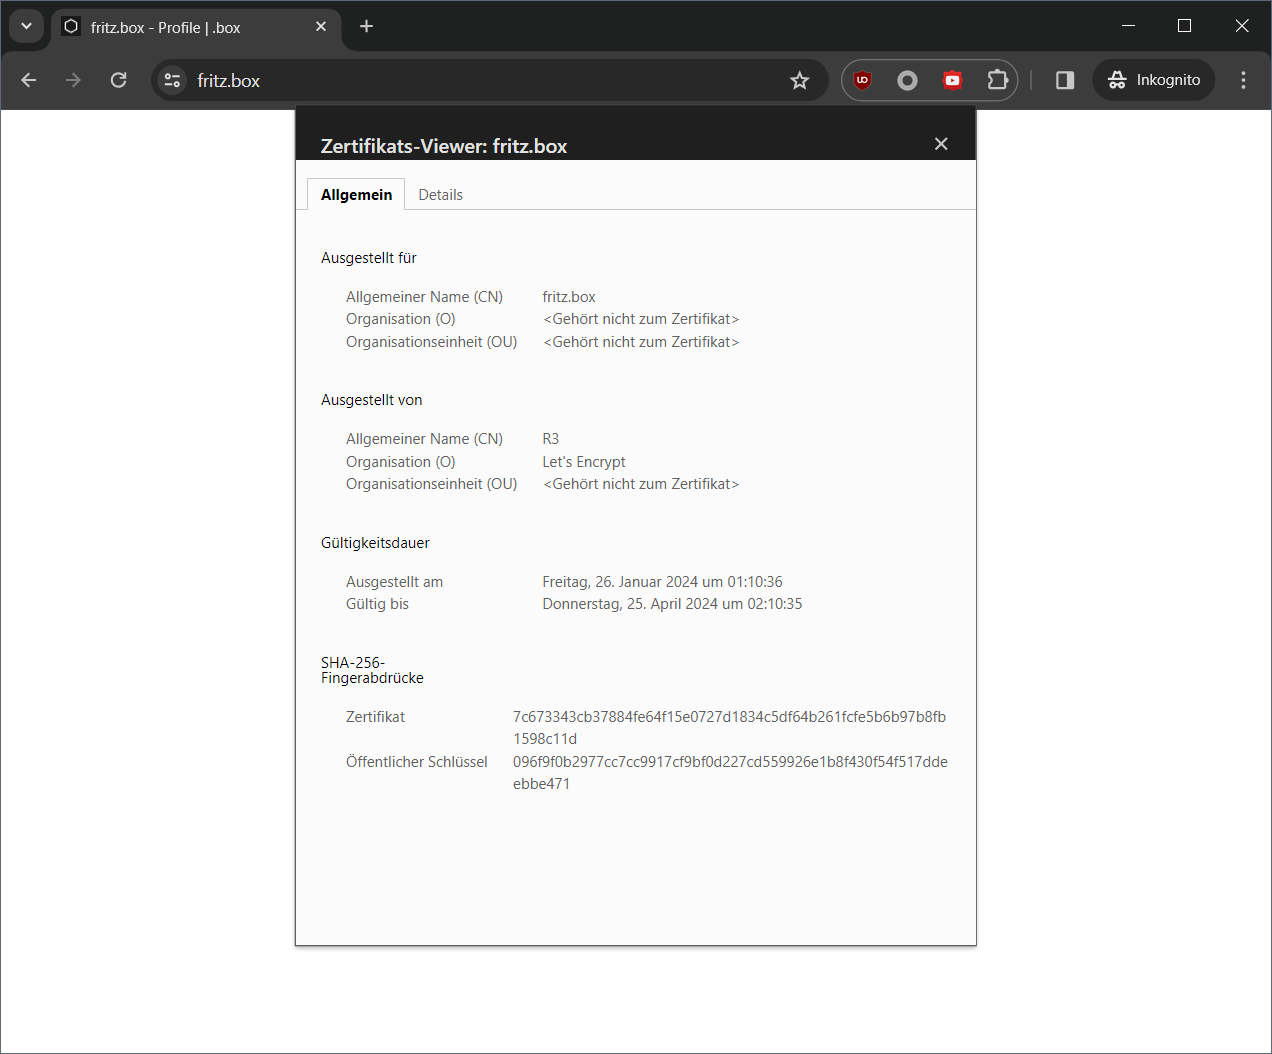Click the Zertifikat SHA-256 fingerprint value
The image size is (1272, 1054).
coord(729,728)
